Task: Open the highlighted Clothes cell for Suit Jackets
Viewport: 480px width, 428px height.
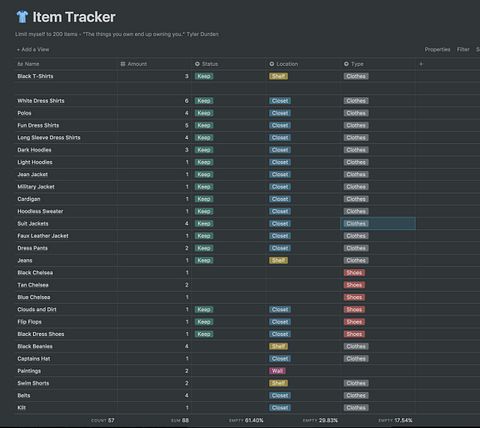Action: pyautogui.click(x=378, y=223)
